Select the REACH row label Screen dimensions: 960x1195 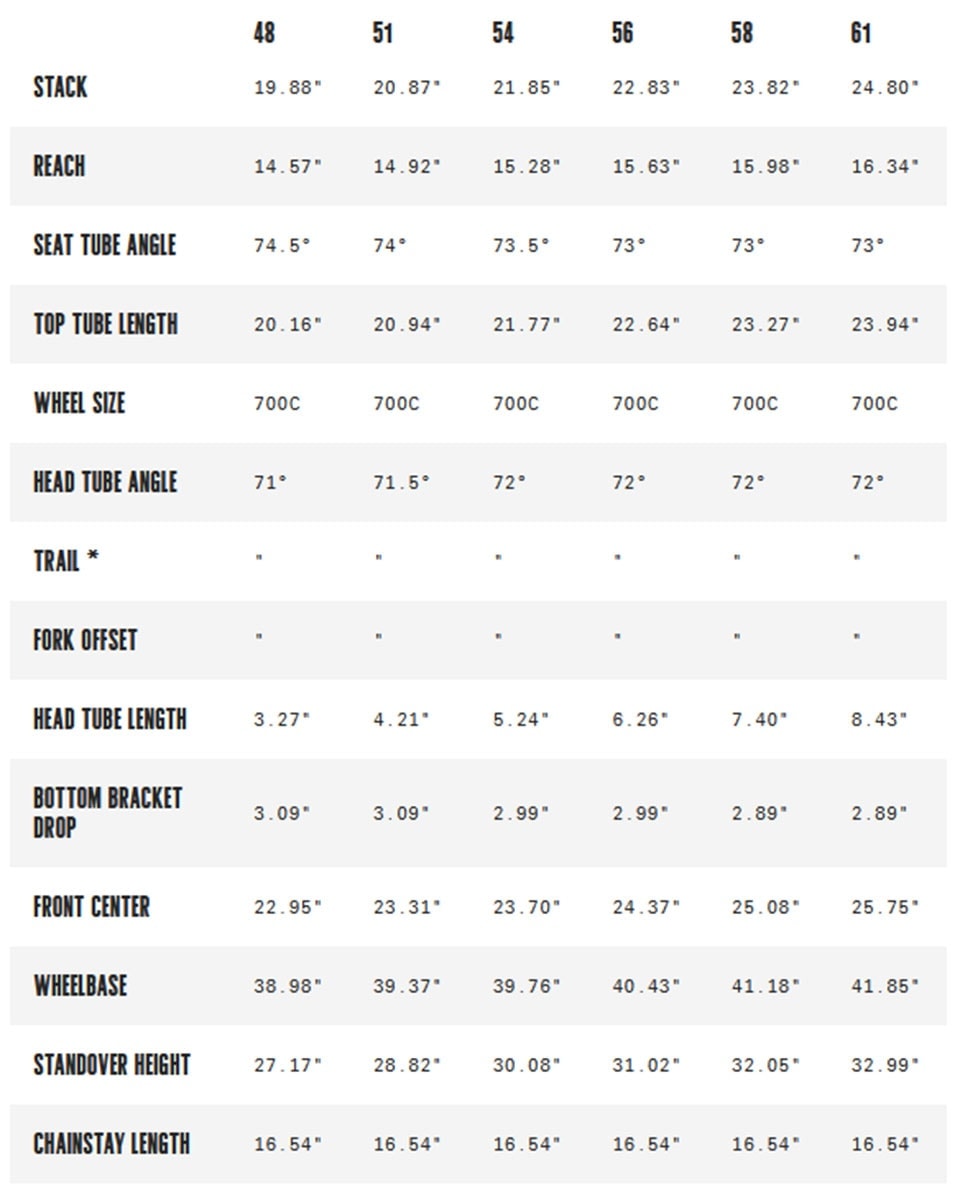[59, 166]
